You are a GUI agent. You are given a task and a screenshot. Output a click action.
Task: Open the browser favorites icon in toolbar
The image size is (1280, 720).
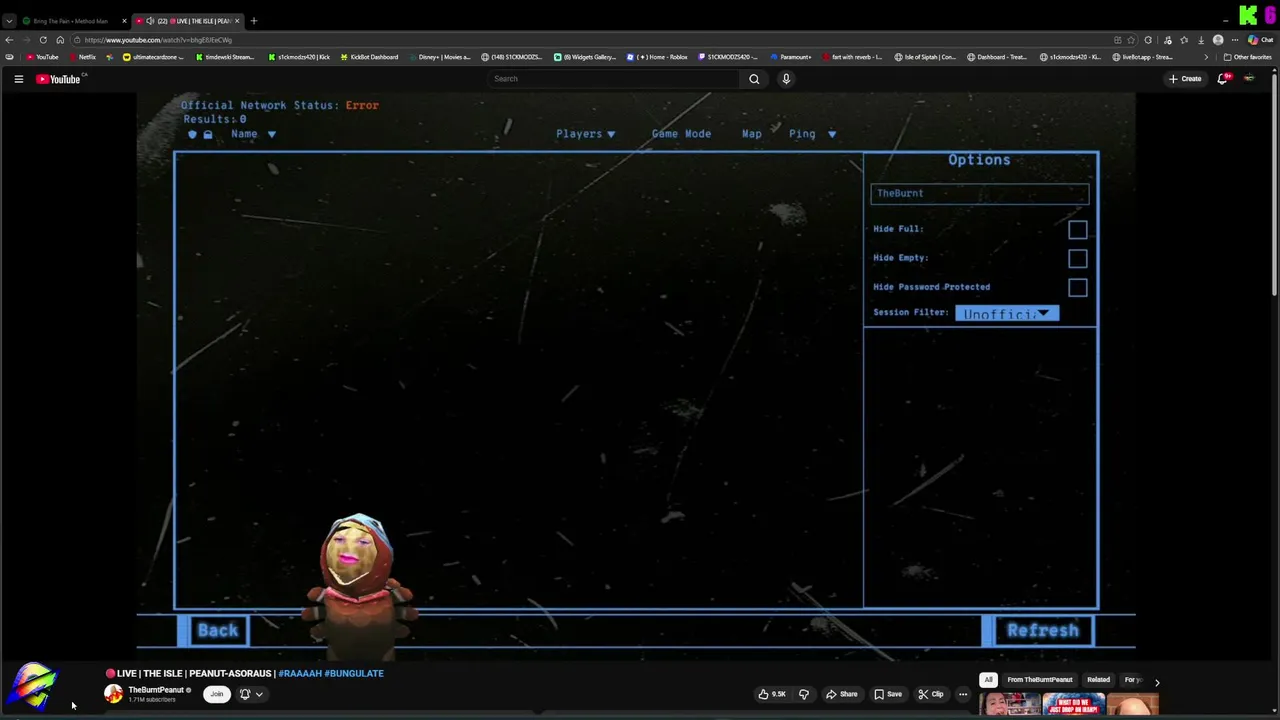click(x=1184, y=40)
